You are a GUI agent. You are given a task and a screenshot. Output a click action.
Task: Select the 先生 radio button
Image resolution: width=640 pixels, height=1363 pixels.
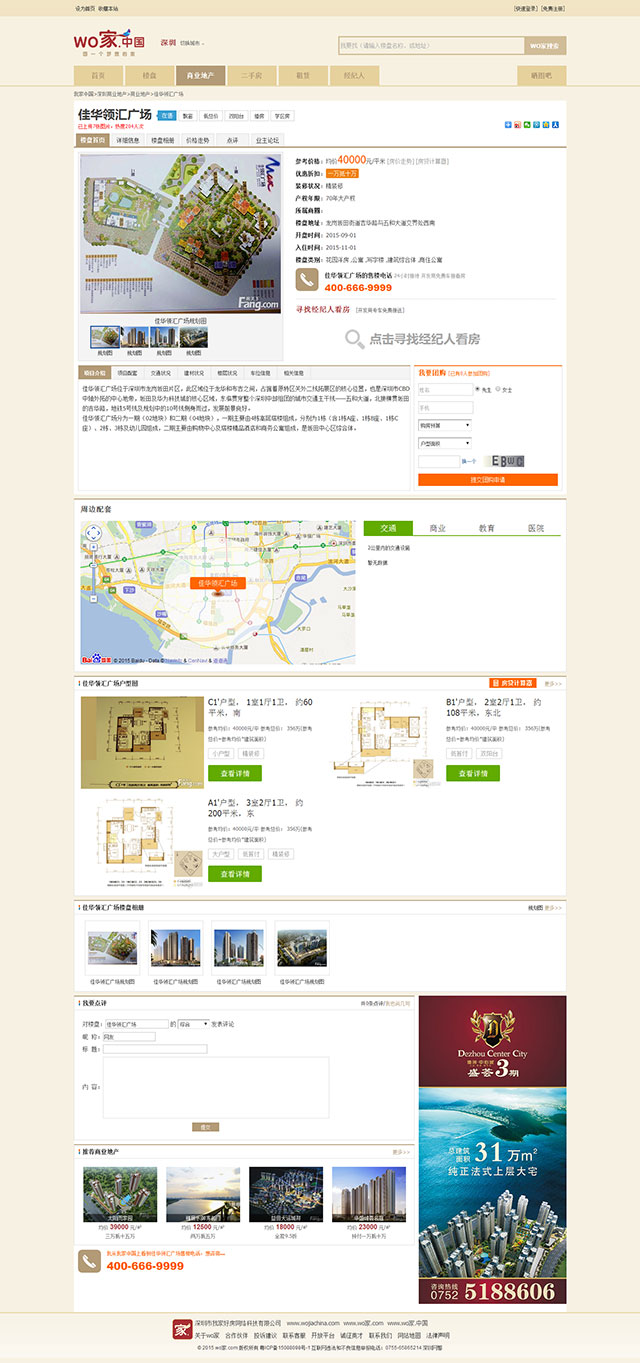478,389
